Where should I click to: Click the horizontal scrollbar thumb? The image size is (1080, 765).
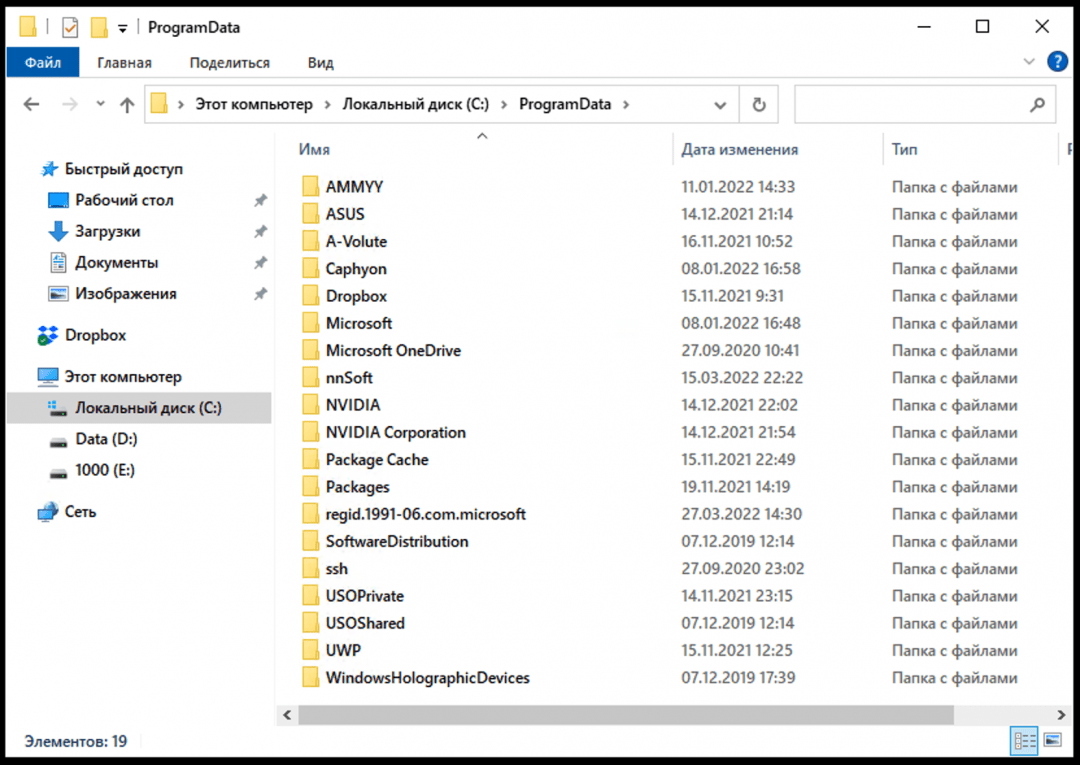[625, 715]
